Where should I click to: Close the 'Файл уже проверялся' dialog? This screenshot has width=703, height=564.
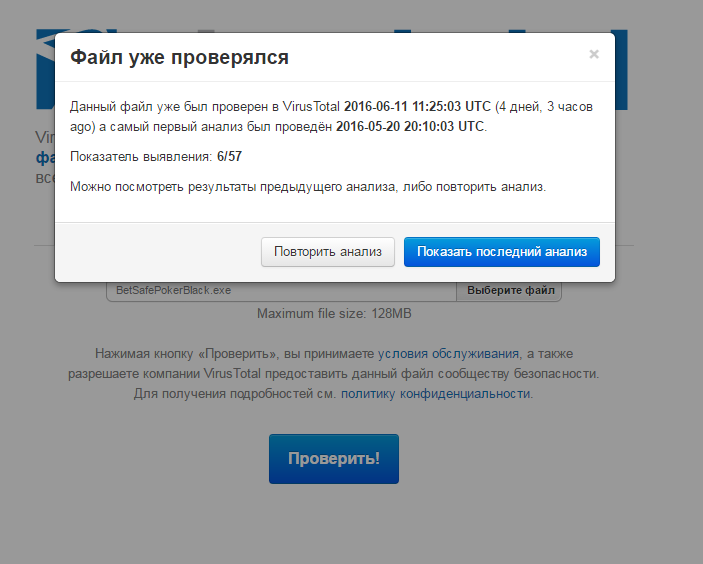point(594,54)
